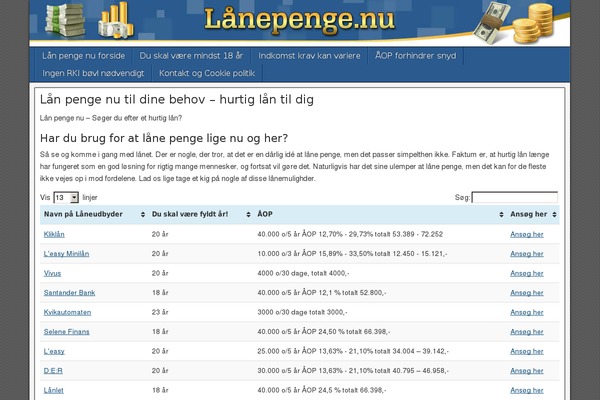Select Vivus ÅOP text '4000 o/30 dage'
Image resolution: width=600 pixels, height=400 pixels.
click(281, 273)
